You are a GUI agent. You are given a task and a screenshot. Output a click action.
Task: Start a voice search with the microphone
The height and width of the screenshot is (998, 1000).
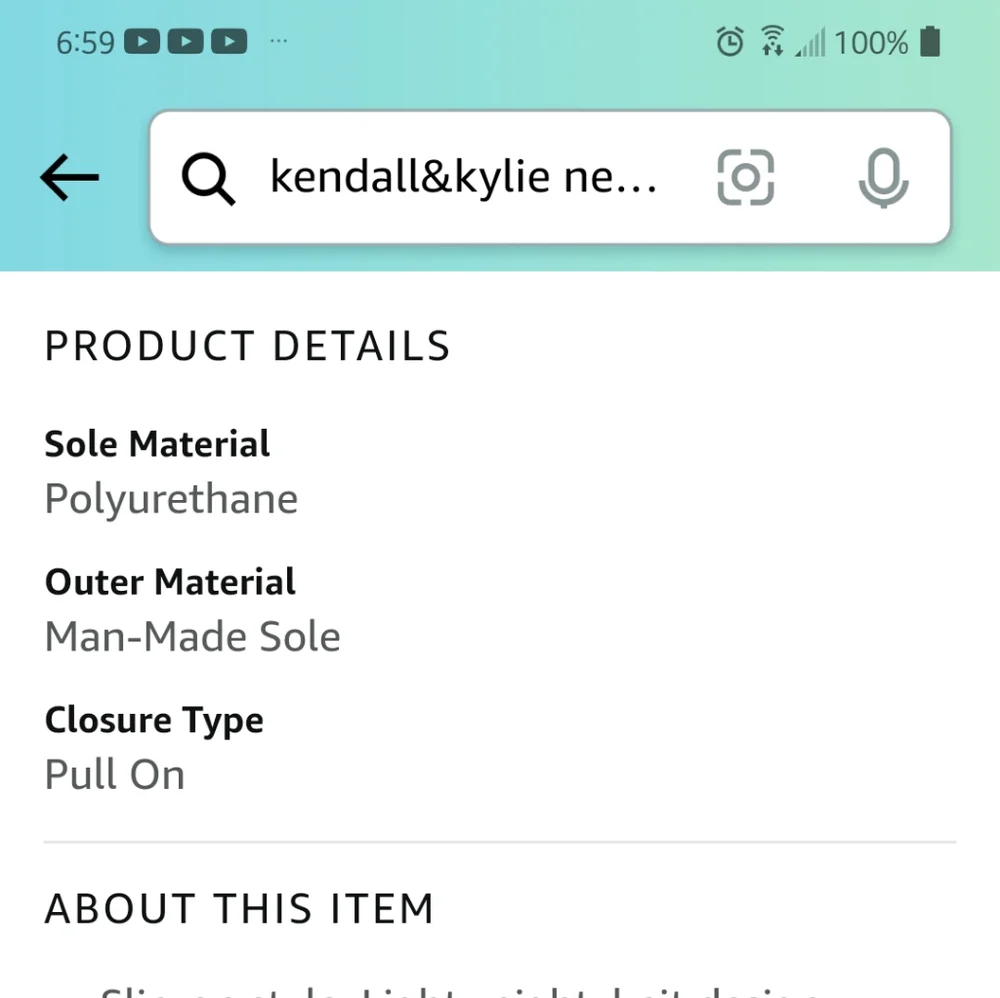click(x=883, y=176)
